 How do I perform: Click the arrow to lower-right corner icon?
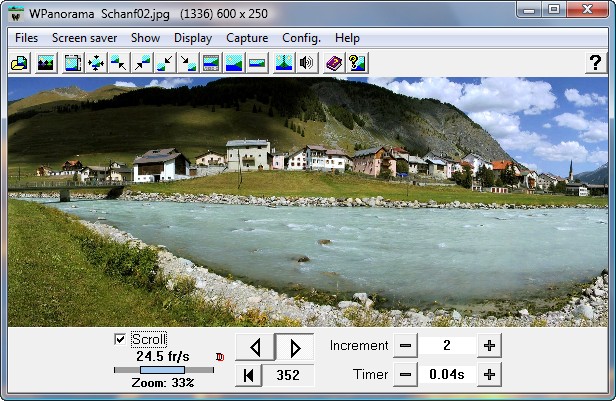click(x=188, y=63)
